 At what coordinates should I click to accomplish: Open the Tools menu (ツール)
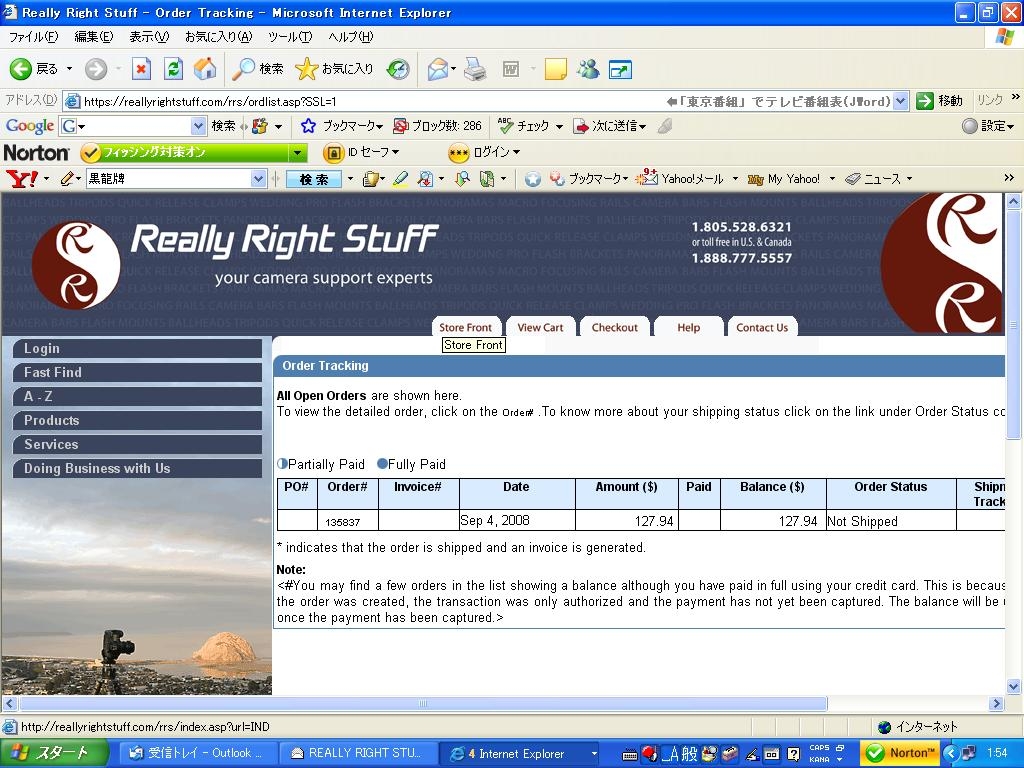290,37
